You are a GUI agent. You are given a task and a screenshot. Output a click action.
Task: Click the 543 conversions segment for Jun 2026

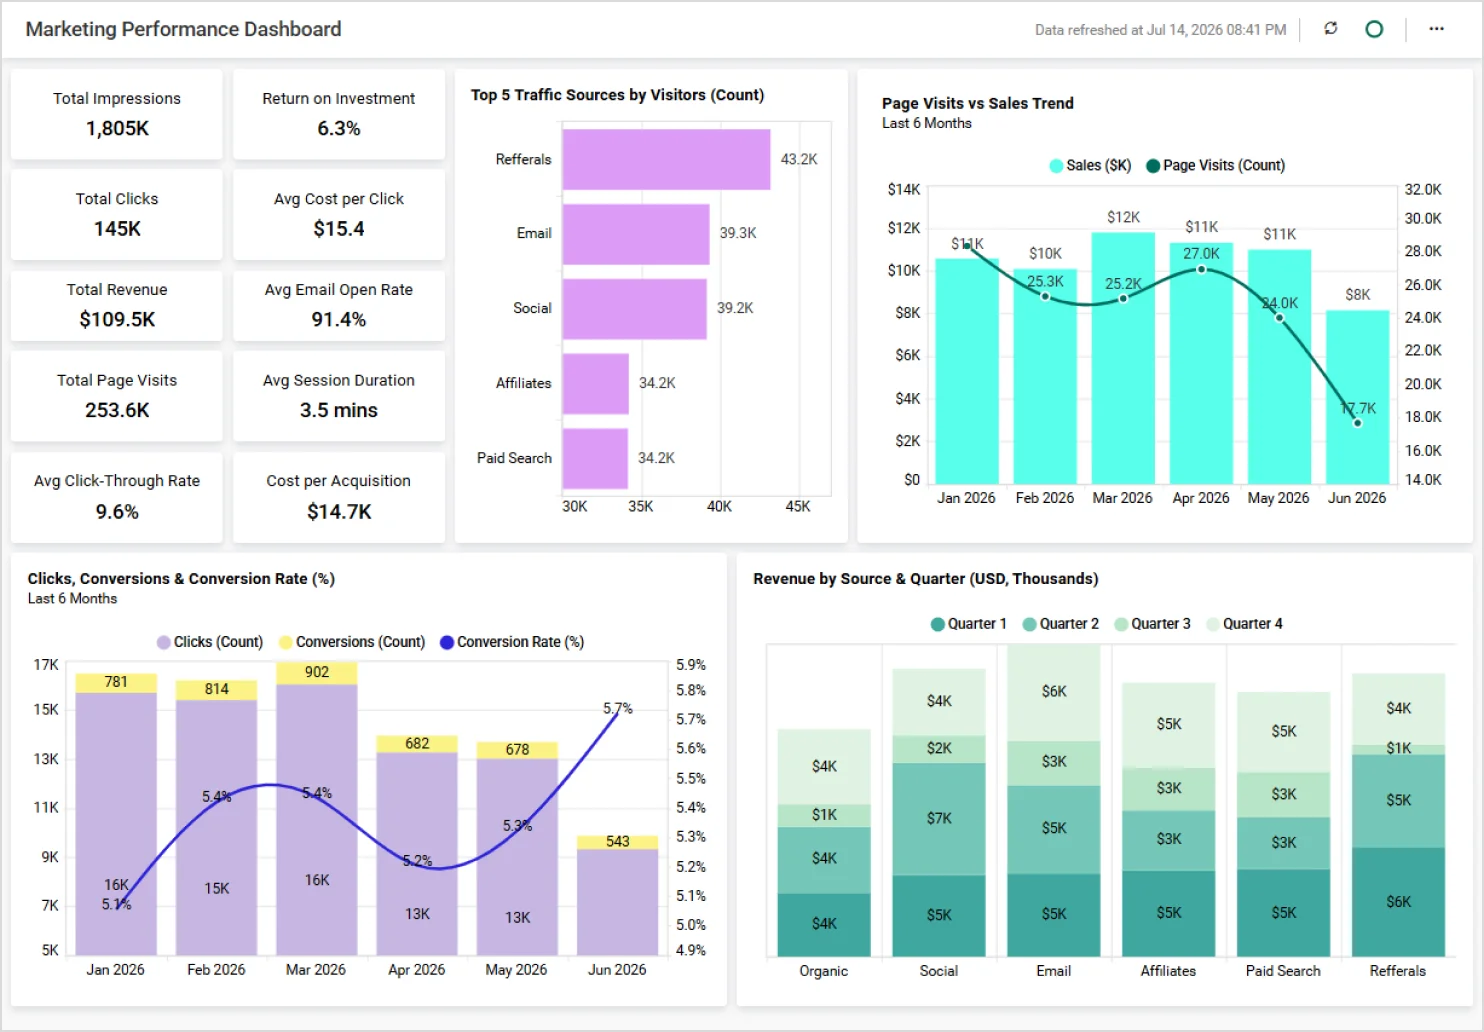(618, 842)
